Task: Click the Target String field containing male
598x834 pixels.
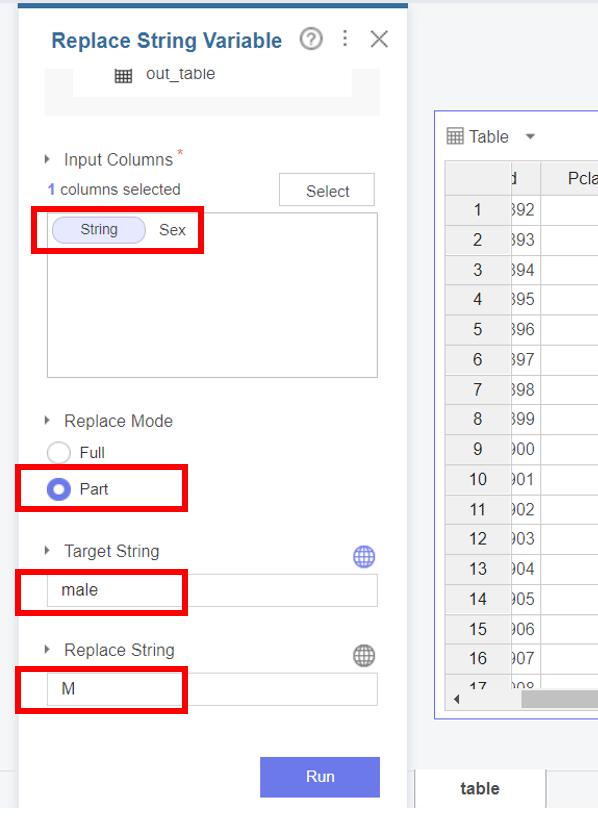Action: point(212,590)
